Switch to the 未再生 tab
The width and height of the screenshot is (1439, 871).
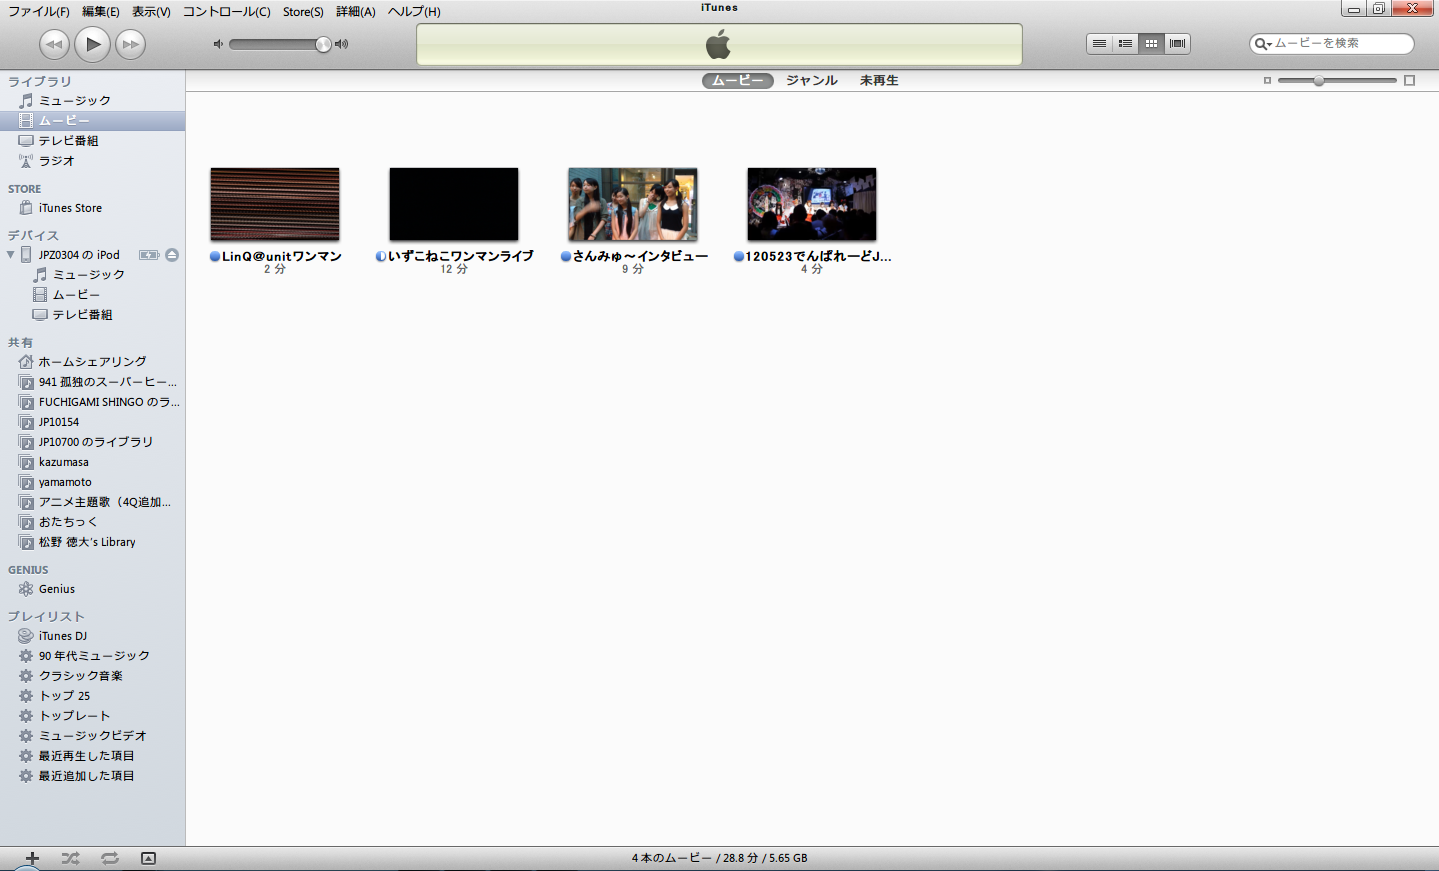pyautogui.click(x=879, y=81)
